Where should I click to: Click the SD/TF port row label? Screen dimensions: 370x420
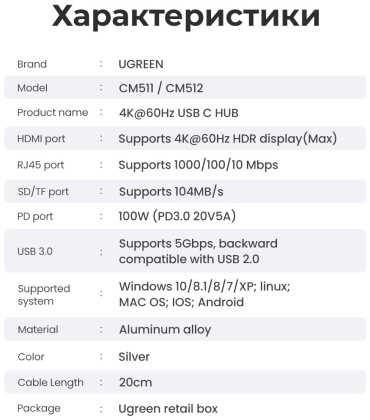pos(43,192)
